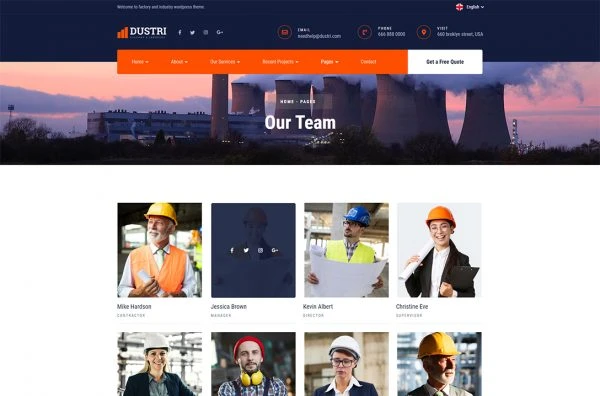Click the phone number 666 888 0000

[391, 34]
